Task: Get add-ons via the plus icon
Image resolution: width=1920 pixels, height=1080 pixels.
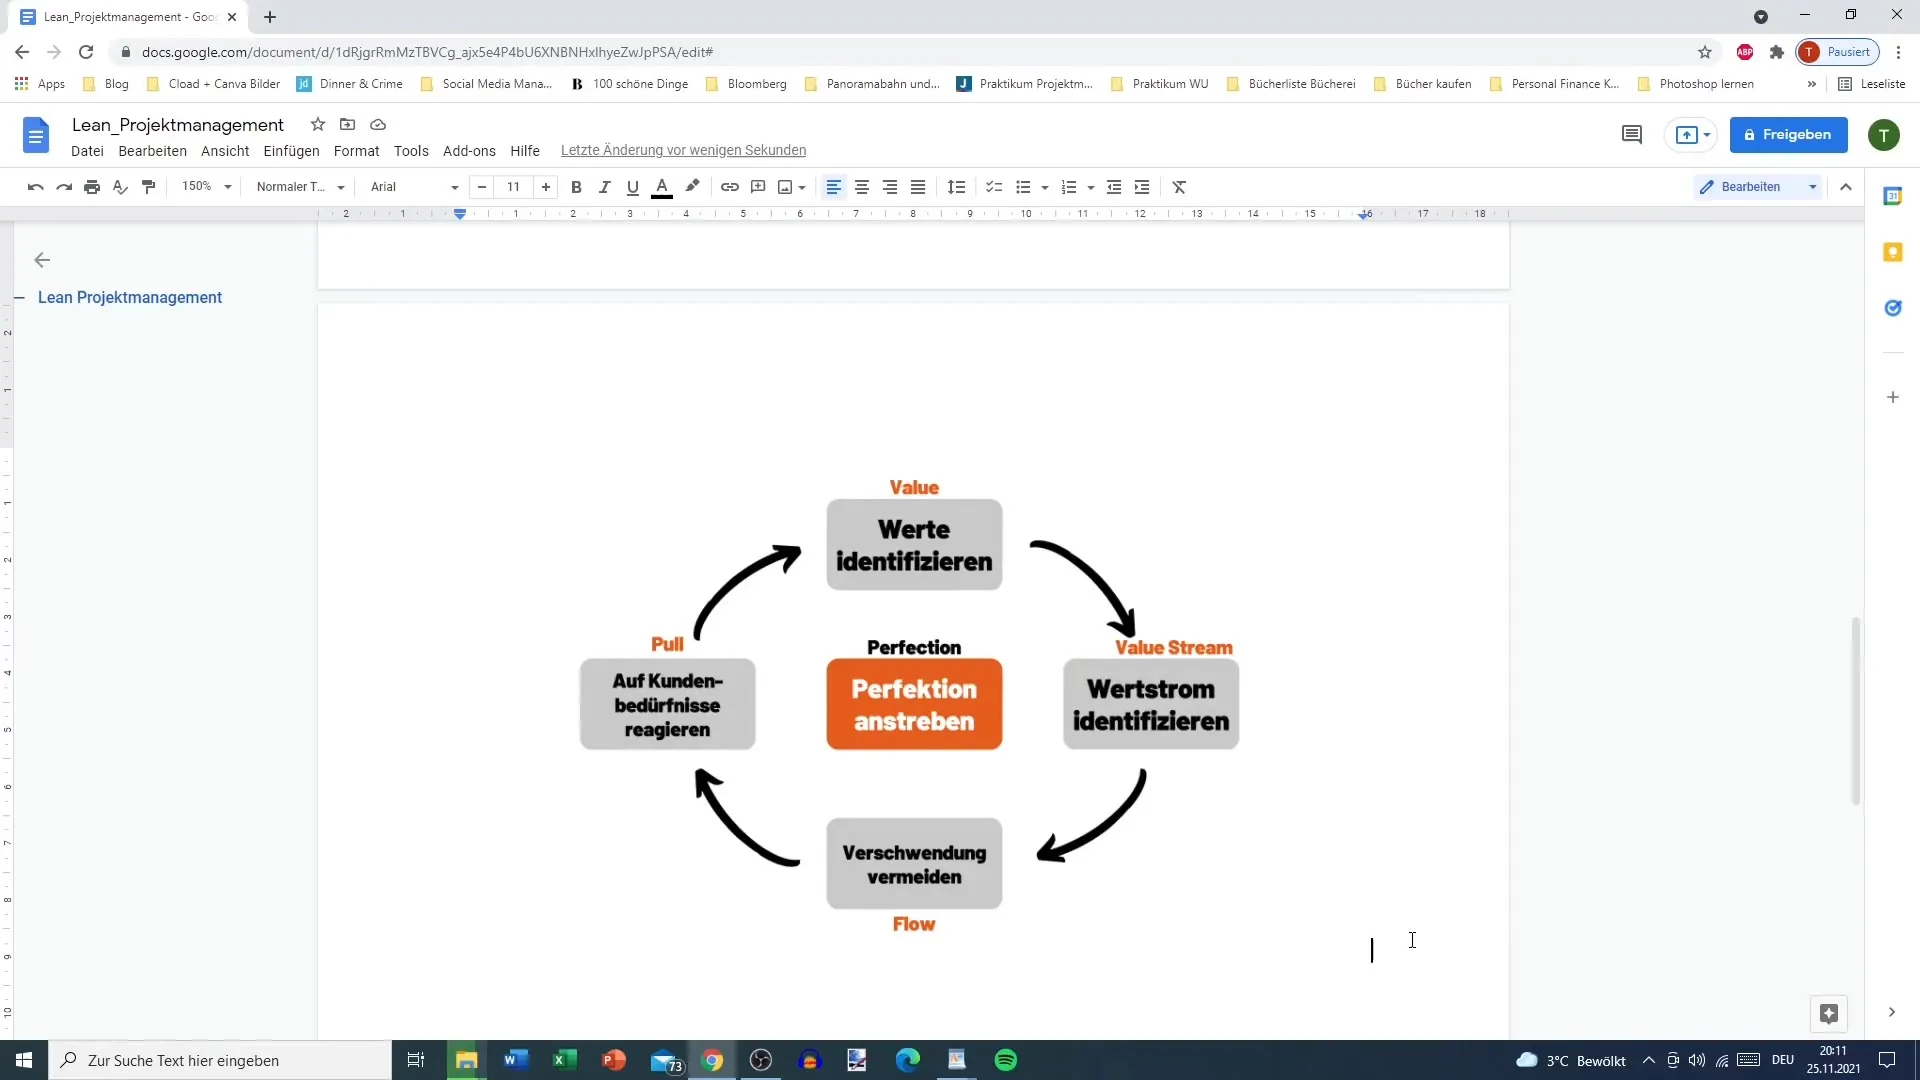Action: point(1892,397)
